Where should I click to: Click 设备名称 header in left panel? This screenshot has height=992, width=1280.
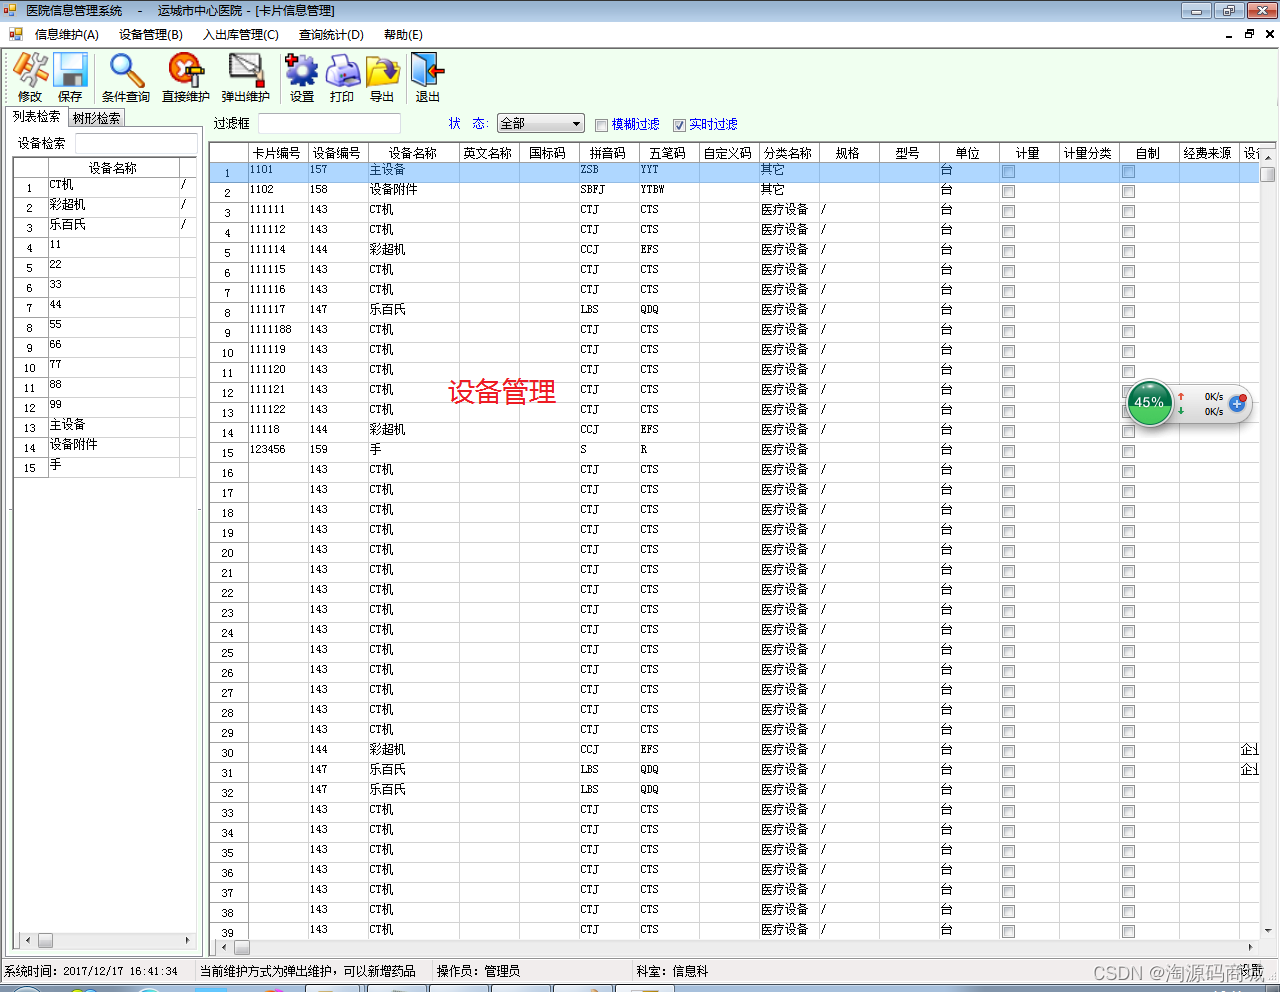click(113, 168)
